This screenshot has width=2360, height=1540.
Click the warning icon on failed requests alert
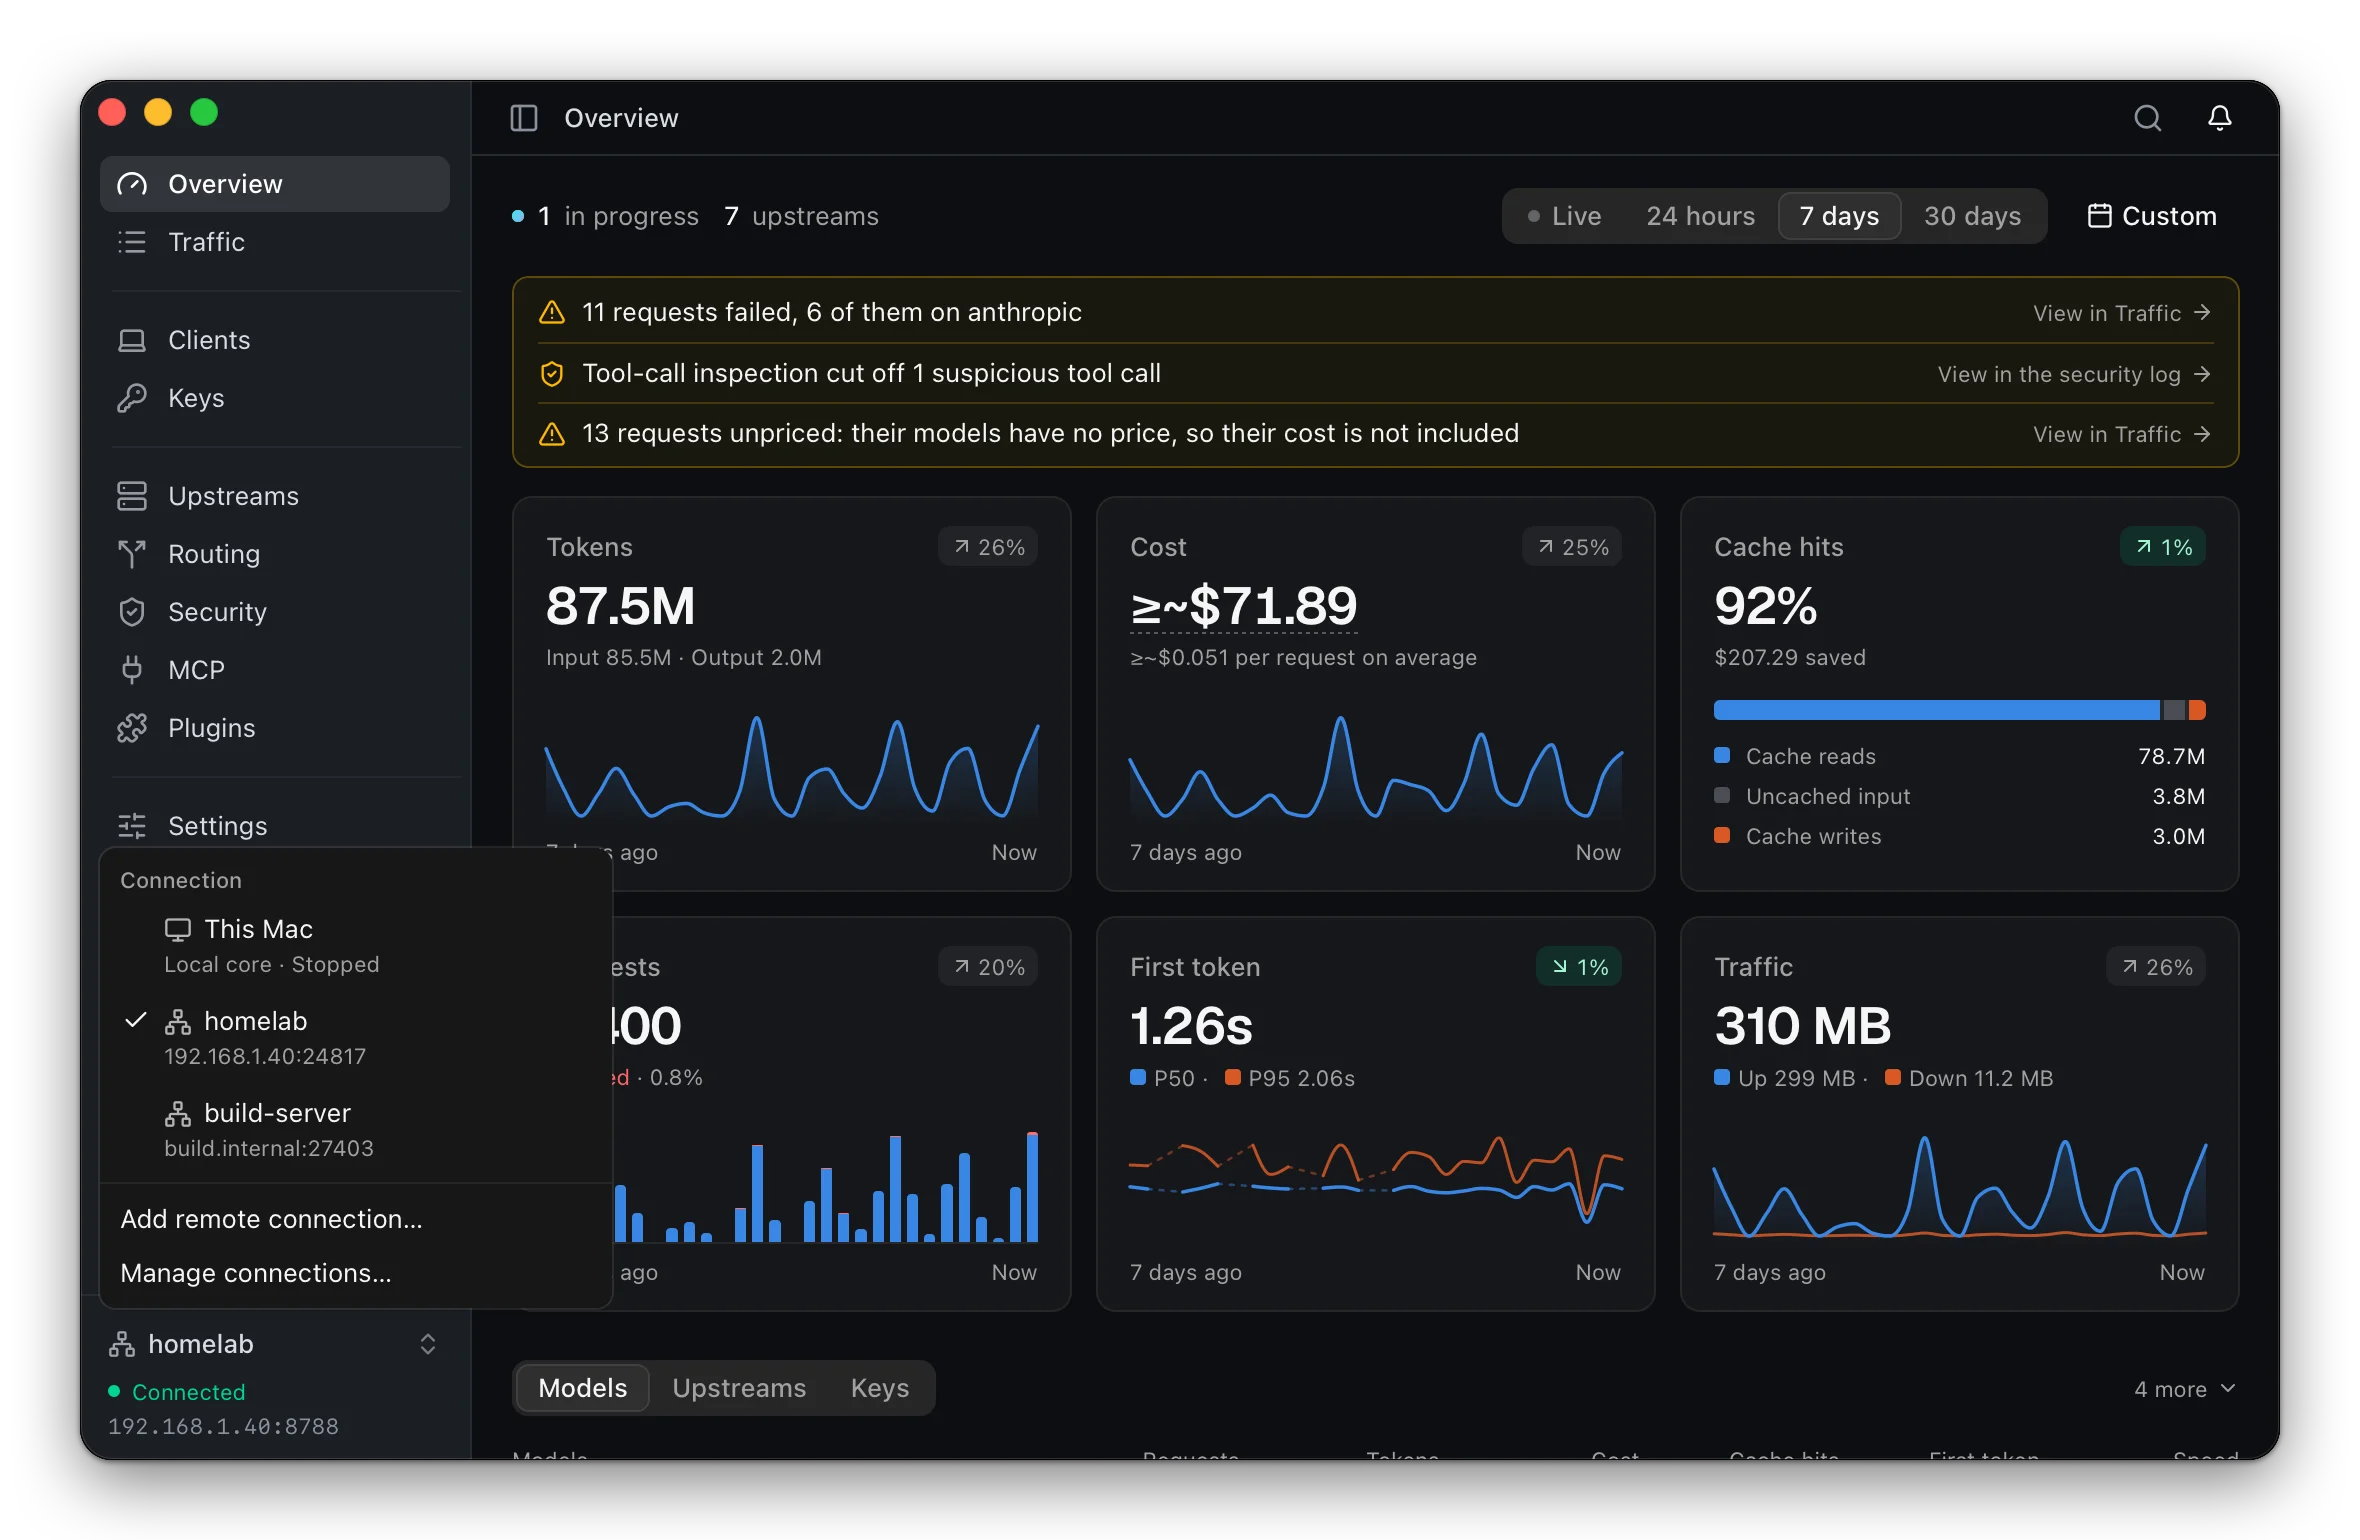point(552,313)
